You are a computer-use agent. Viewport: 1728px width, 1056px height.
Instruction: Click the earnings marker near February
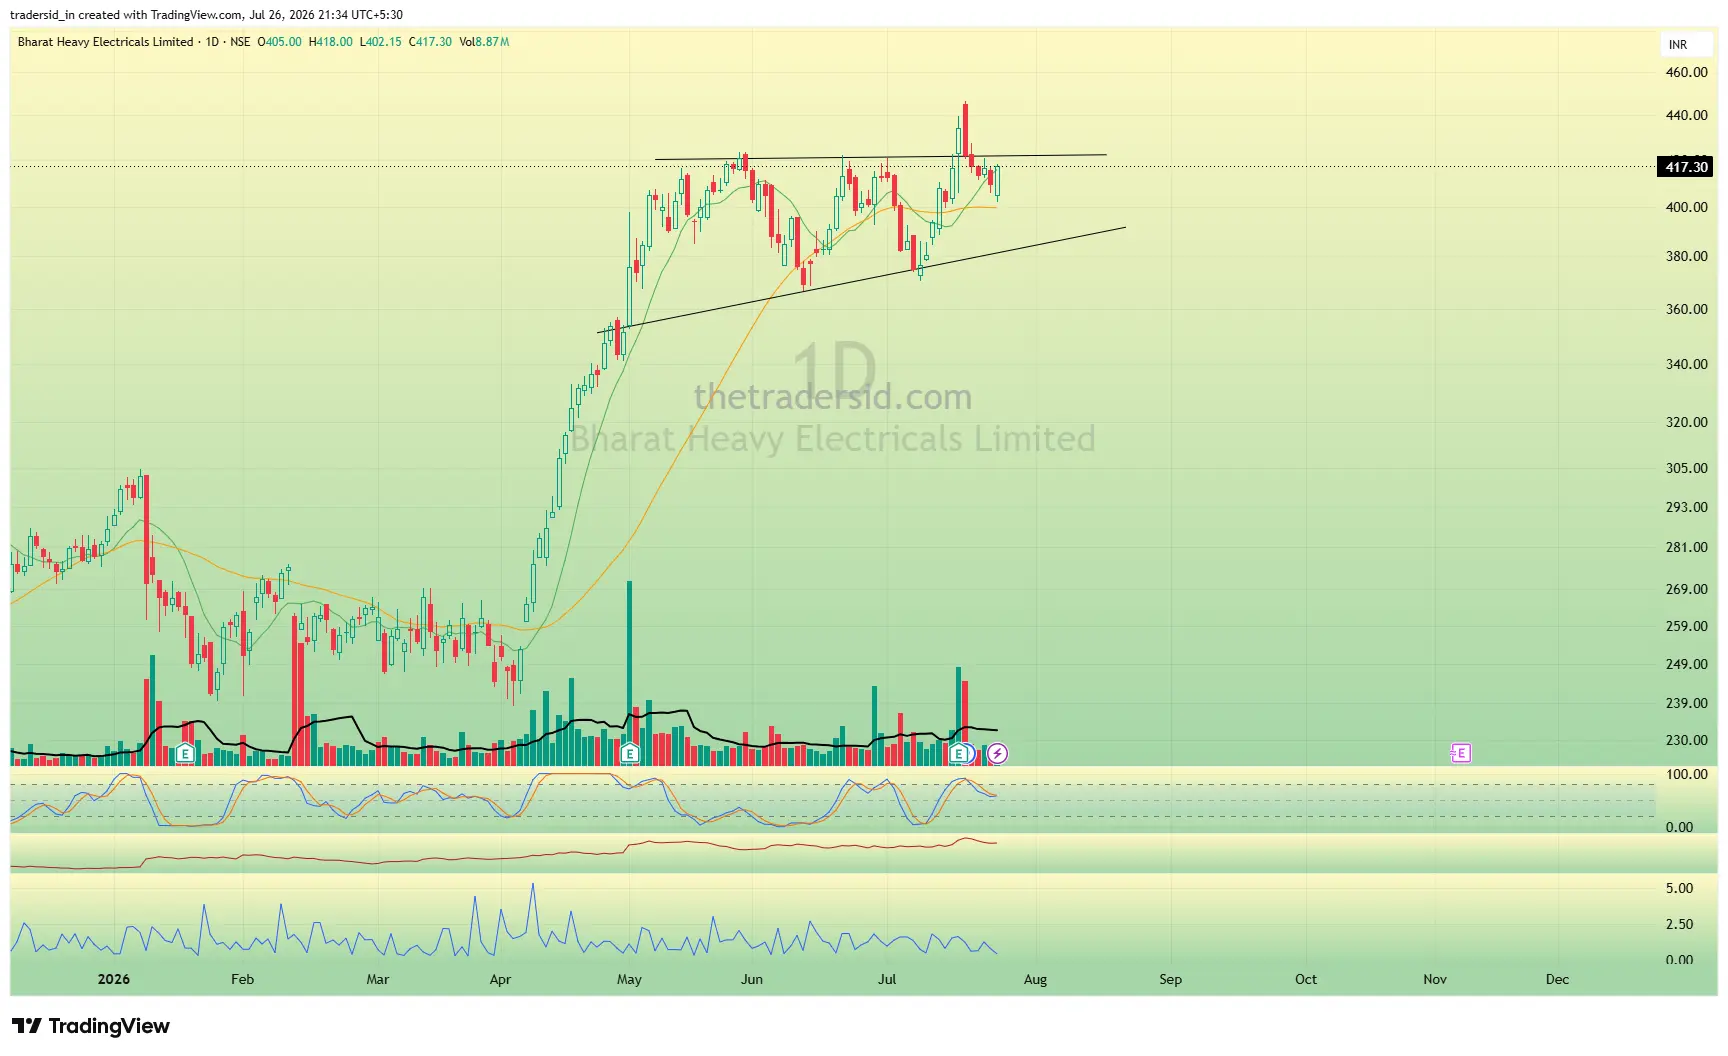pyautogui.click(x=185, y=754)
